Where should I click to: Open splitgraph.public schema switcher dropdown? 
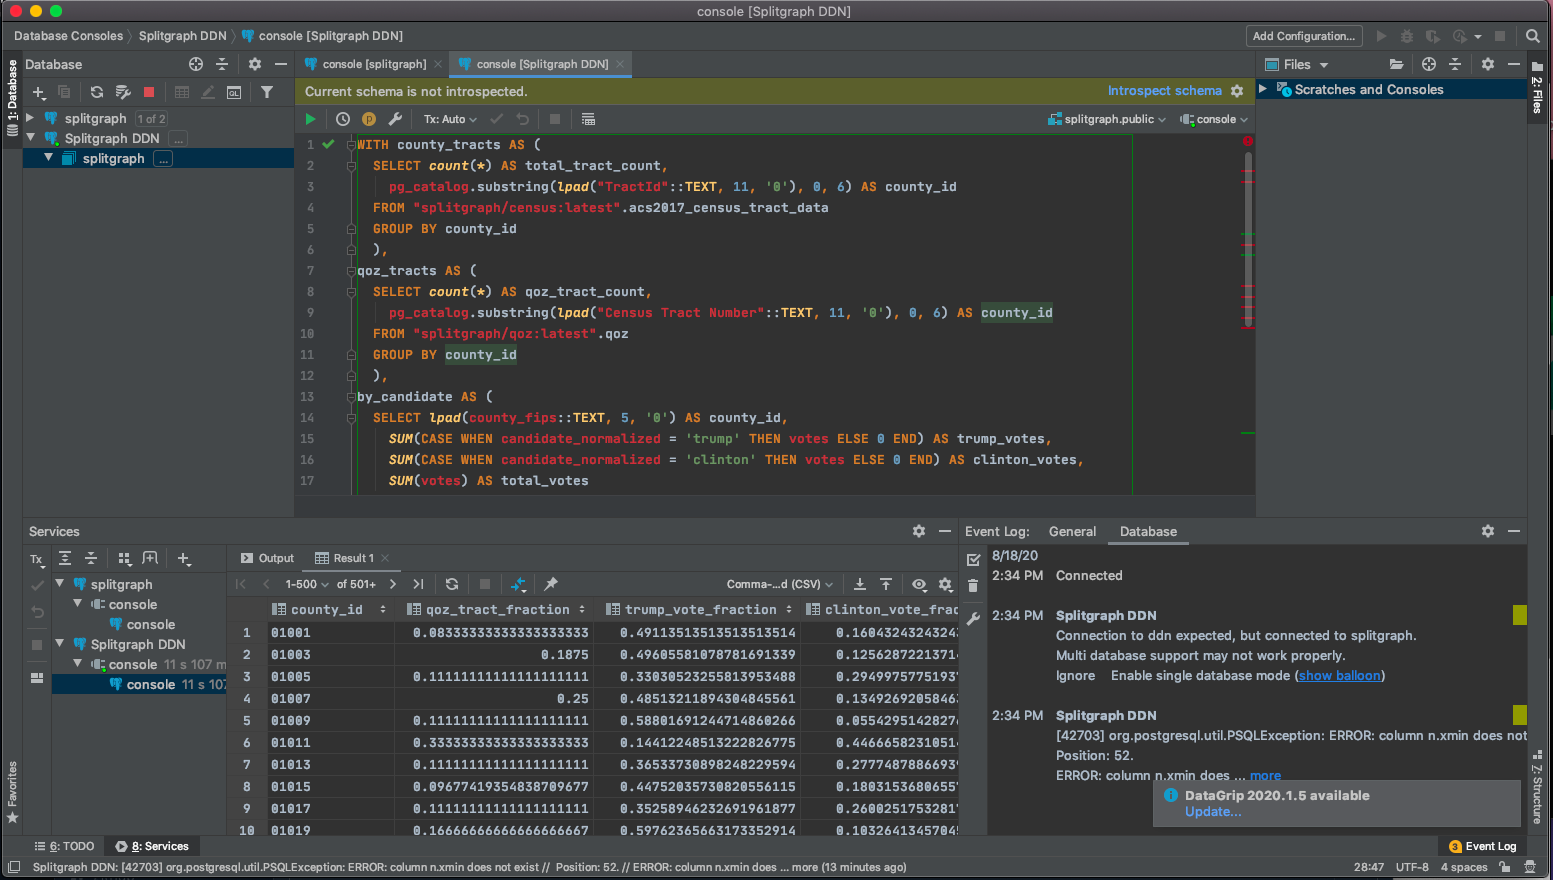(x=1107, y=119)
